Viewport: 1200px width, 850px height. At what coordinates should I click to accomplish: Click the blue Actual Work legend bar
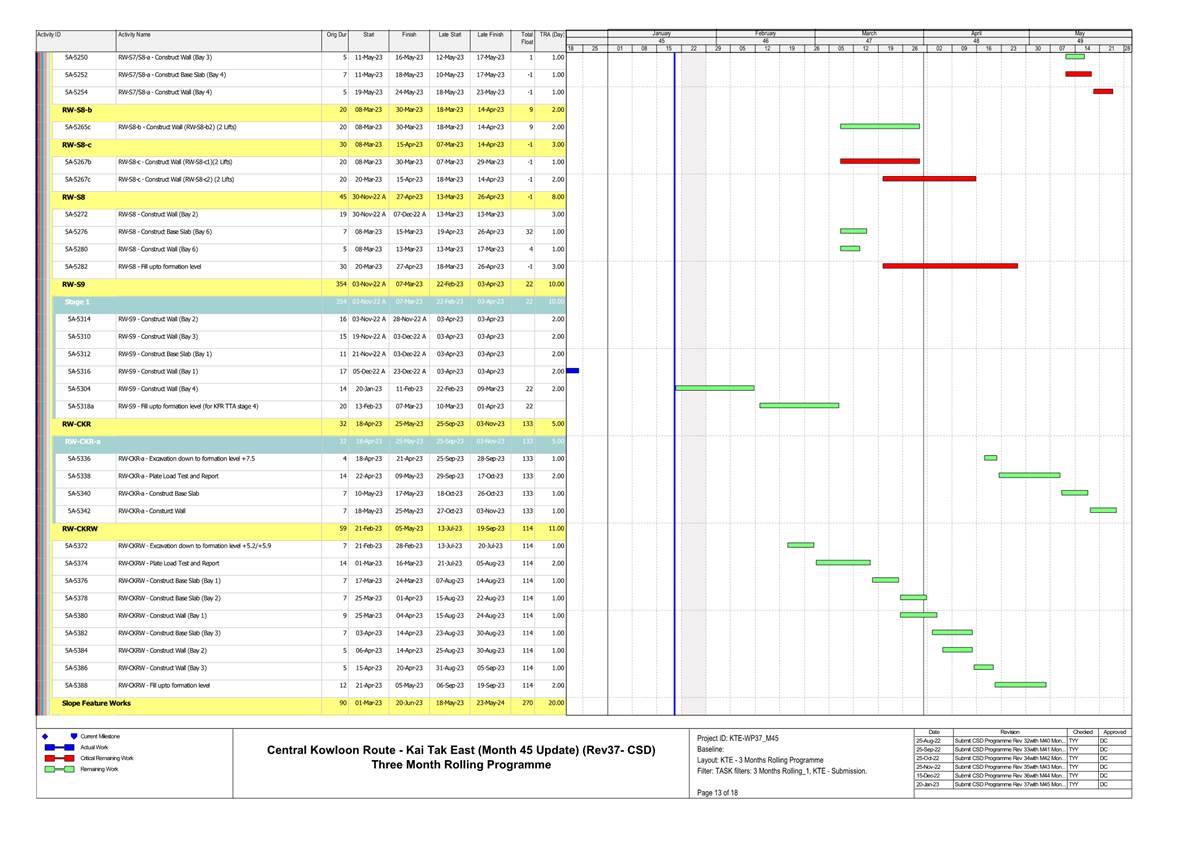tap(55, 747)
